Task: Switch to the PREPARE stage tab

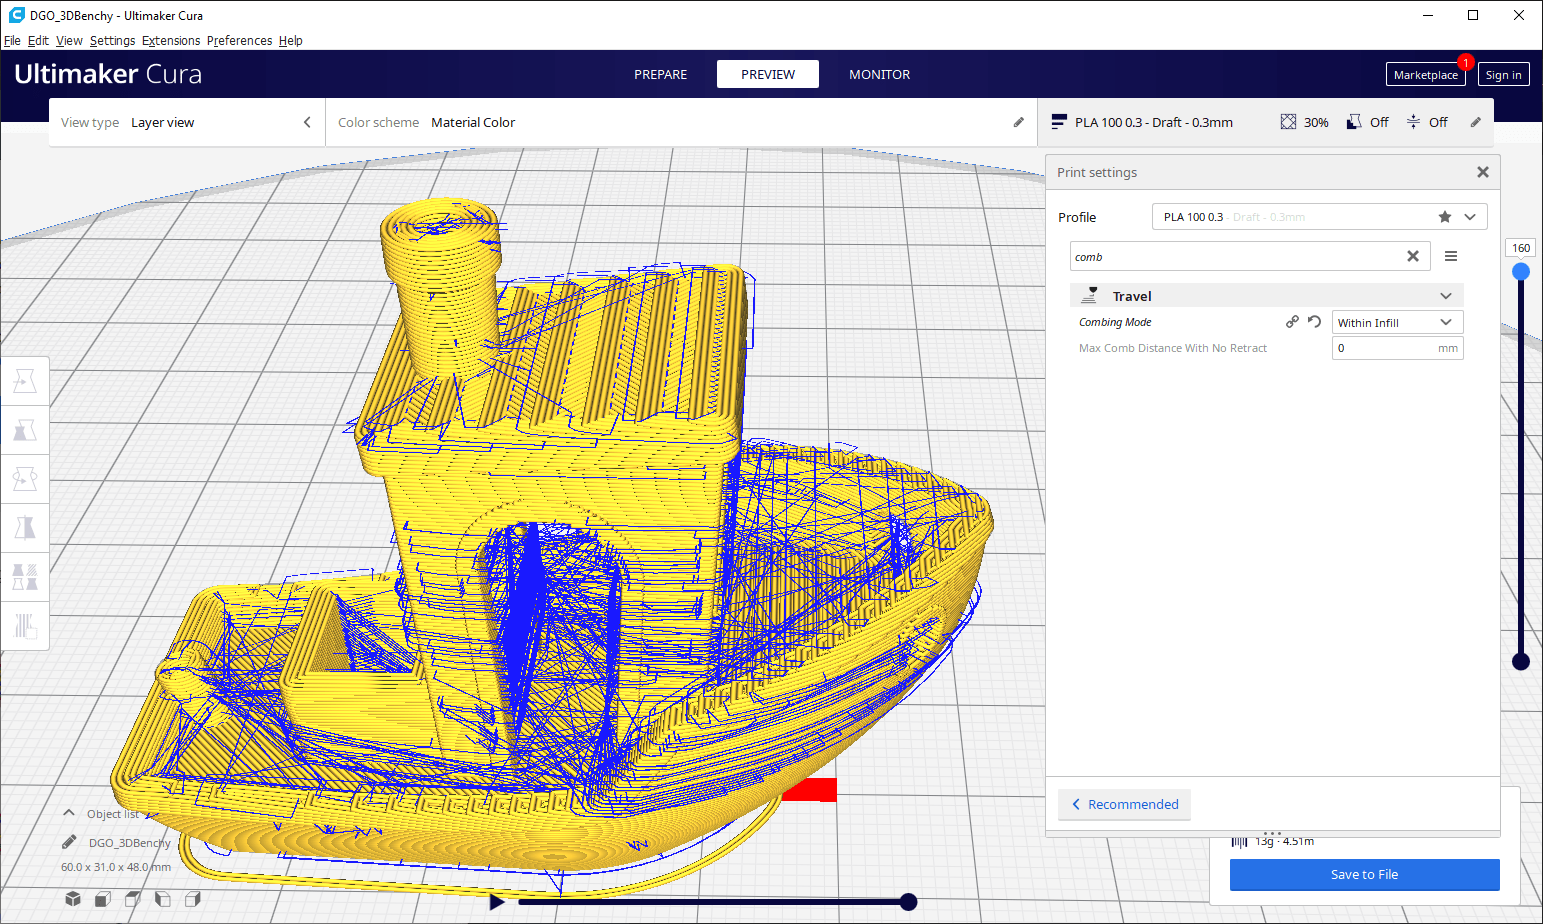Action: pyautogui.click(x=660, y=74)
